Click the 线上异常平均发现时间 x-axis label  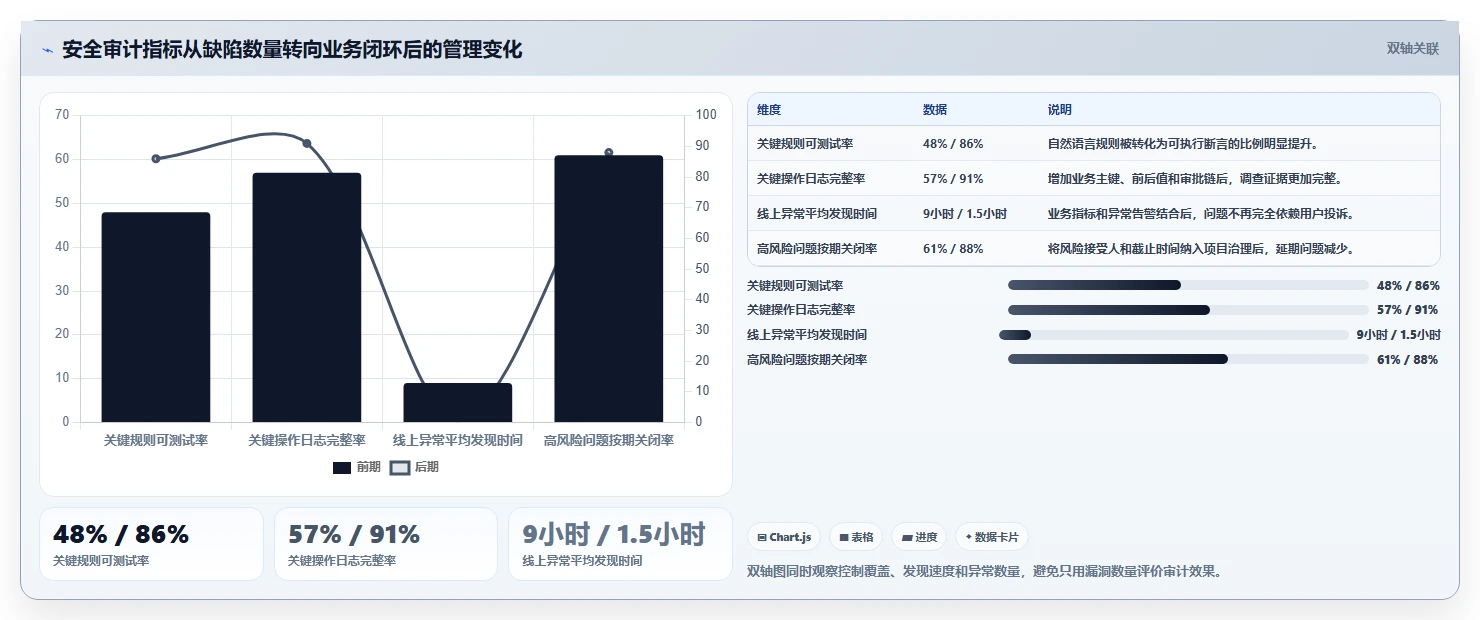point(458,440)
